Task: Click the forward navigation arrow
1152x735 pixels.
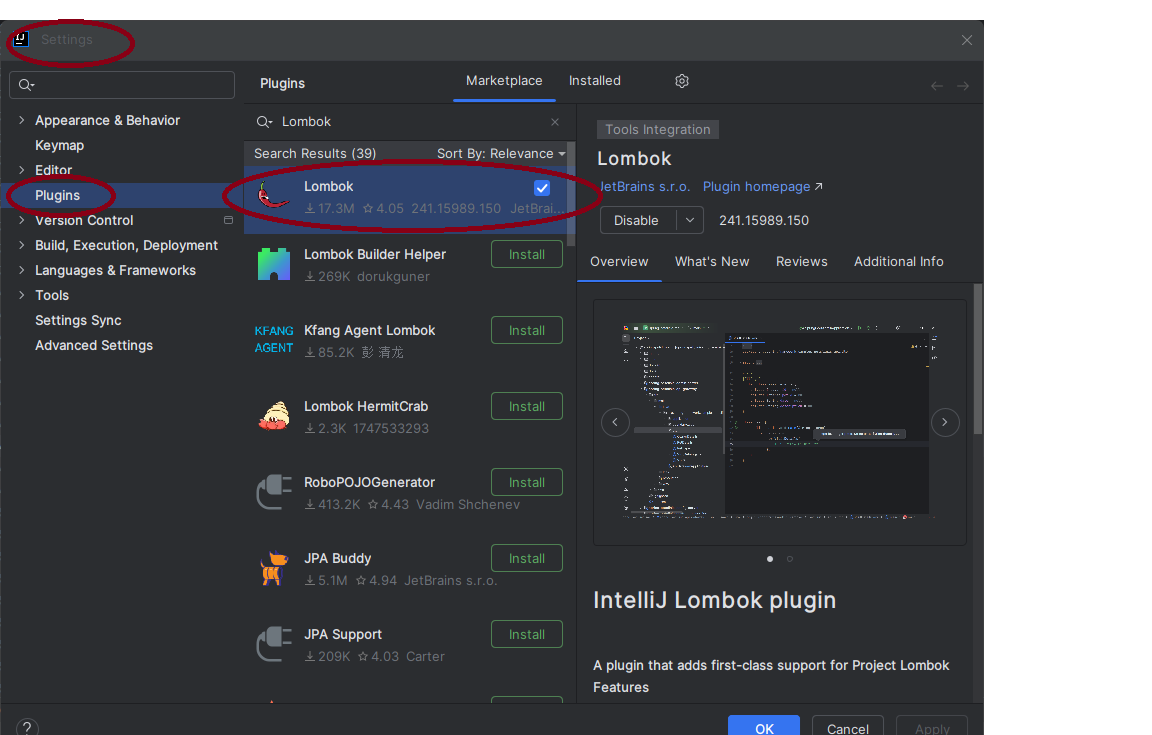Action: pyautogui.click(x=962, y=86)
